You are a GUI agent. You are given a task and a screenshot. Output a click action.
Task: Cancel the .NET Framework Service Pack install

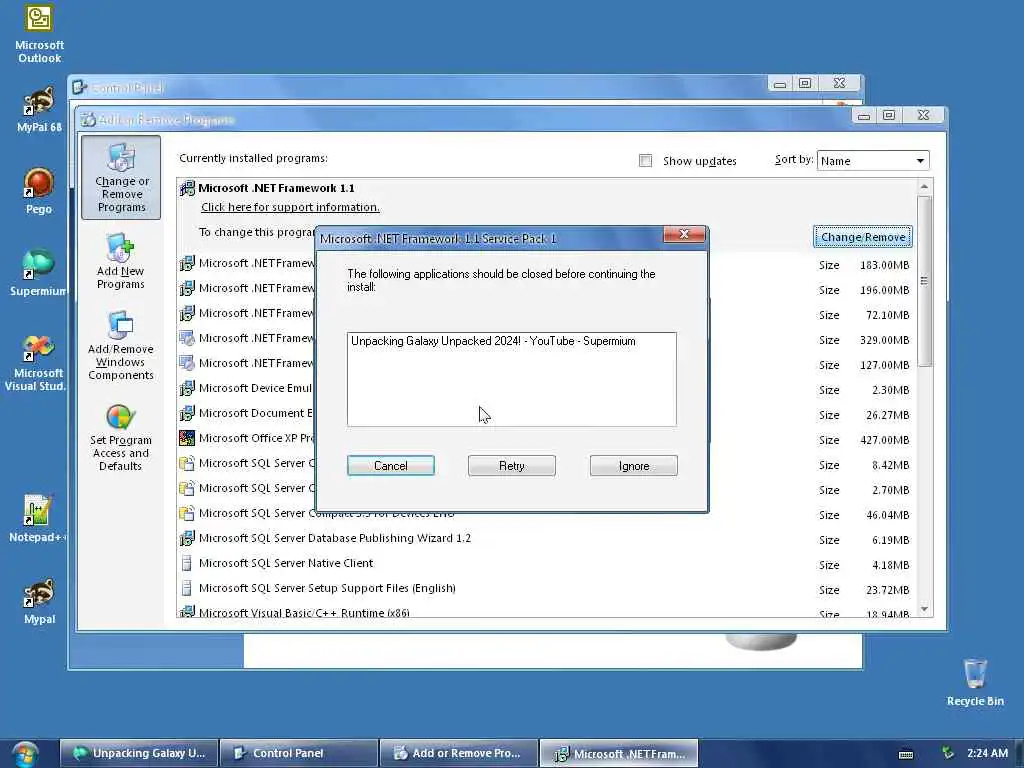click(x=391, y=466)
